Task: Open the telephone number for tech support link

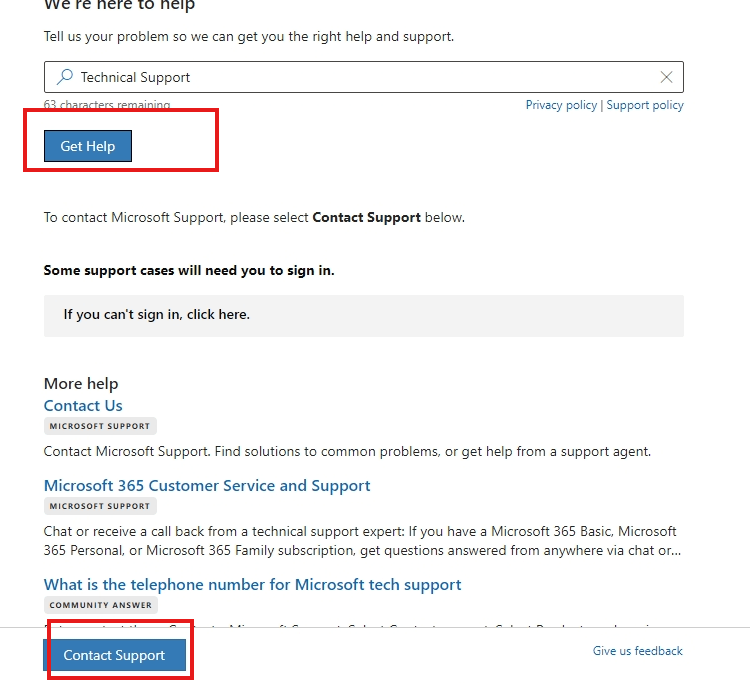Action: pyautogui.click(x=253, y=584)
